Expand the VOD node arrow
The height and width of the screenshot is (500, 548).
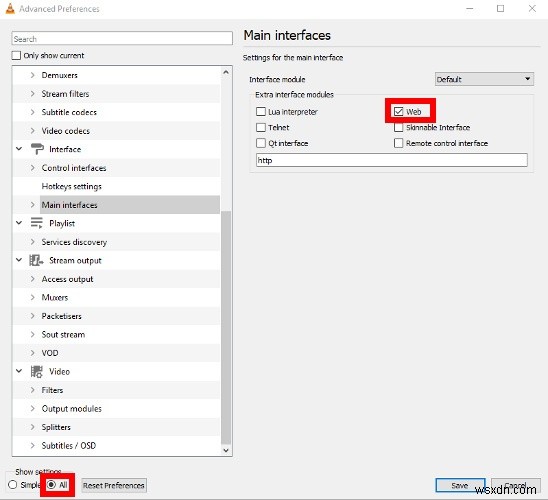coord(33,353)
